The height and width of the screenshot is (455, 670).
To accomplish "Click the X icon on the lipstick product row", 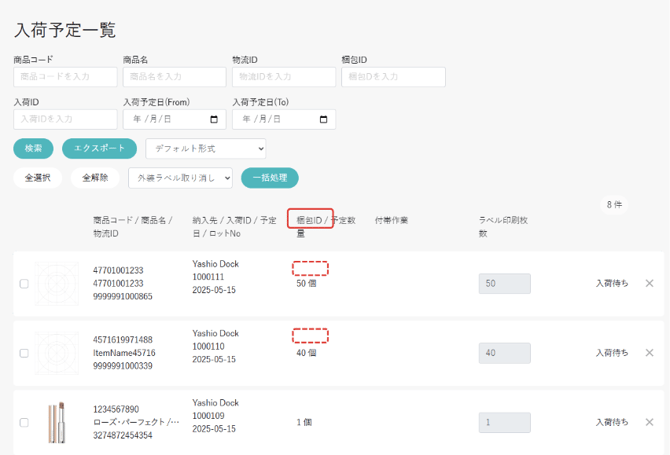I will pos(649,422).
